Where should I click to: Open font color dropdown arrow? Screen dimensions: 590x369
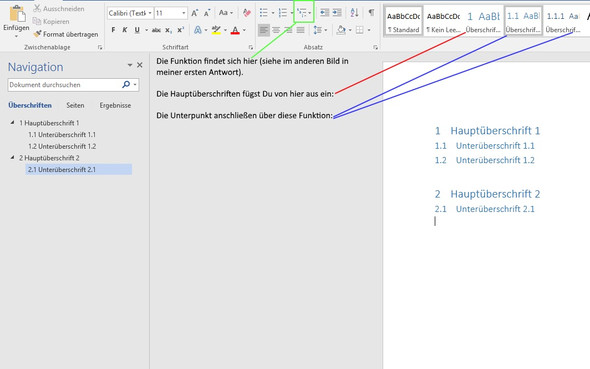pyautogui.click(x=244, y=30)
